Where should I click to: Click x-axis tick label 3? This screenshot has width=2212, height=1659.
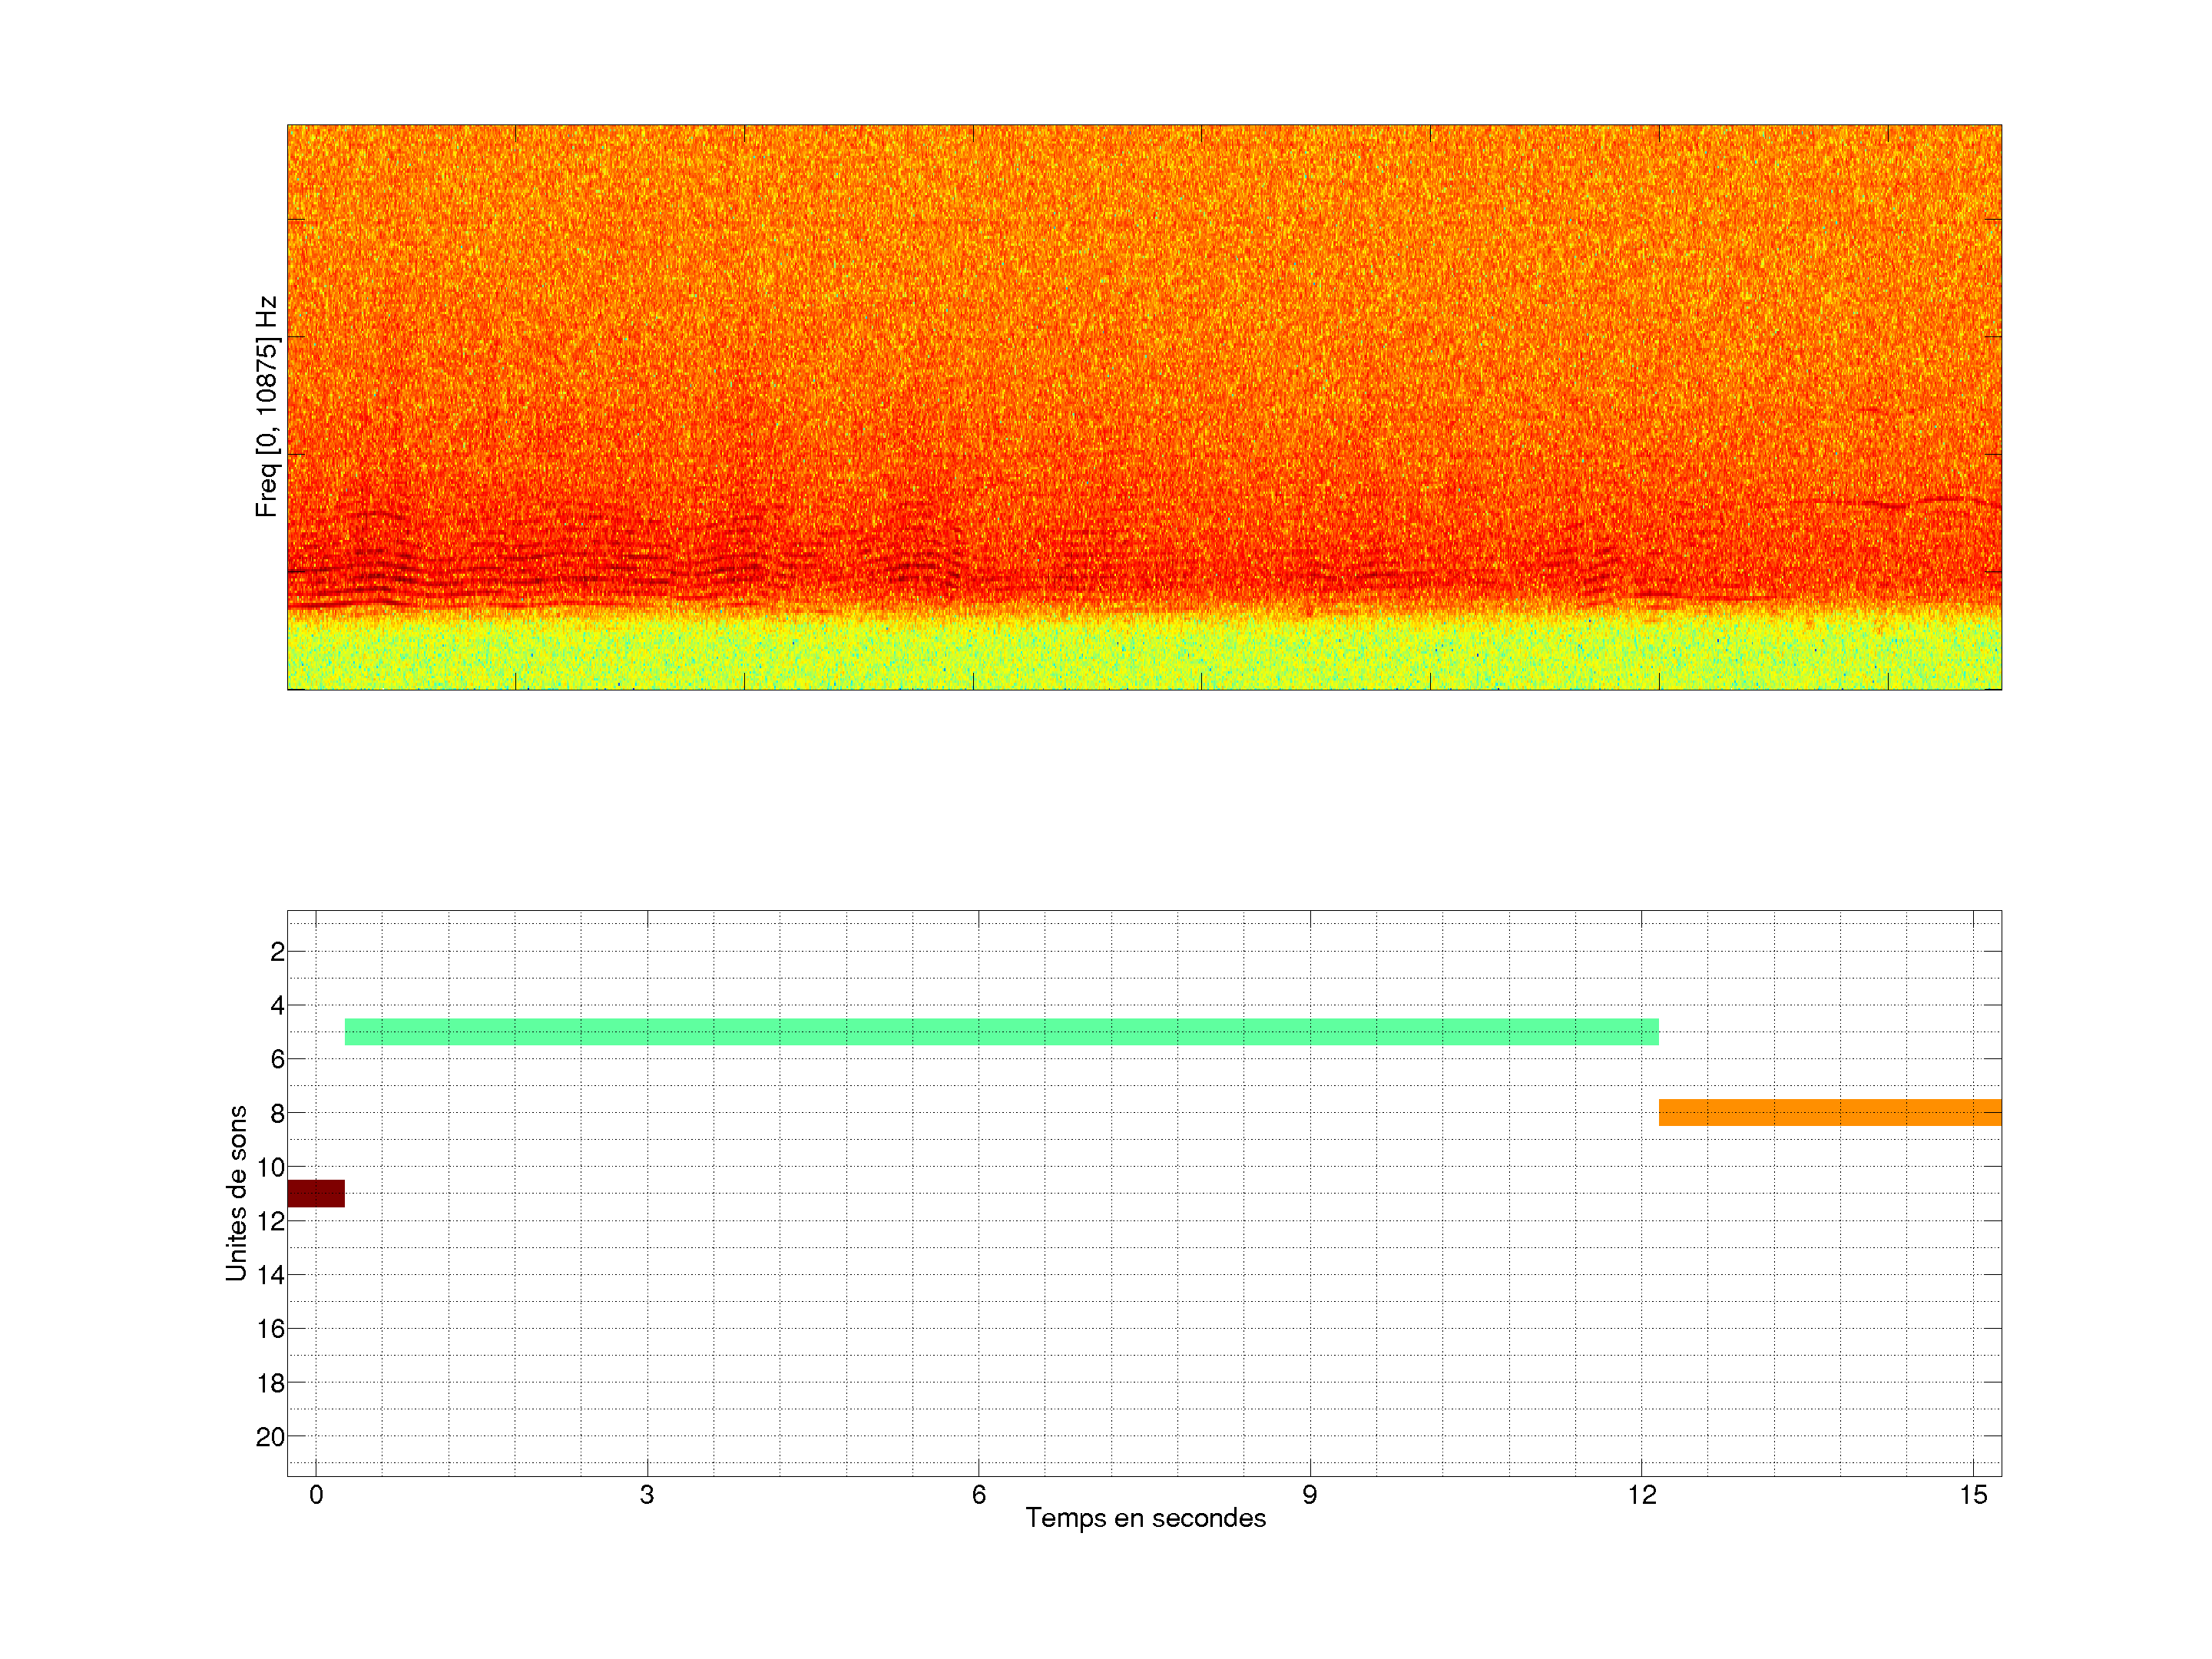click(647, 1495)
